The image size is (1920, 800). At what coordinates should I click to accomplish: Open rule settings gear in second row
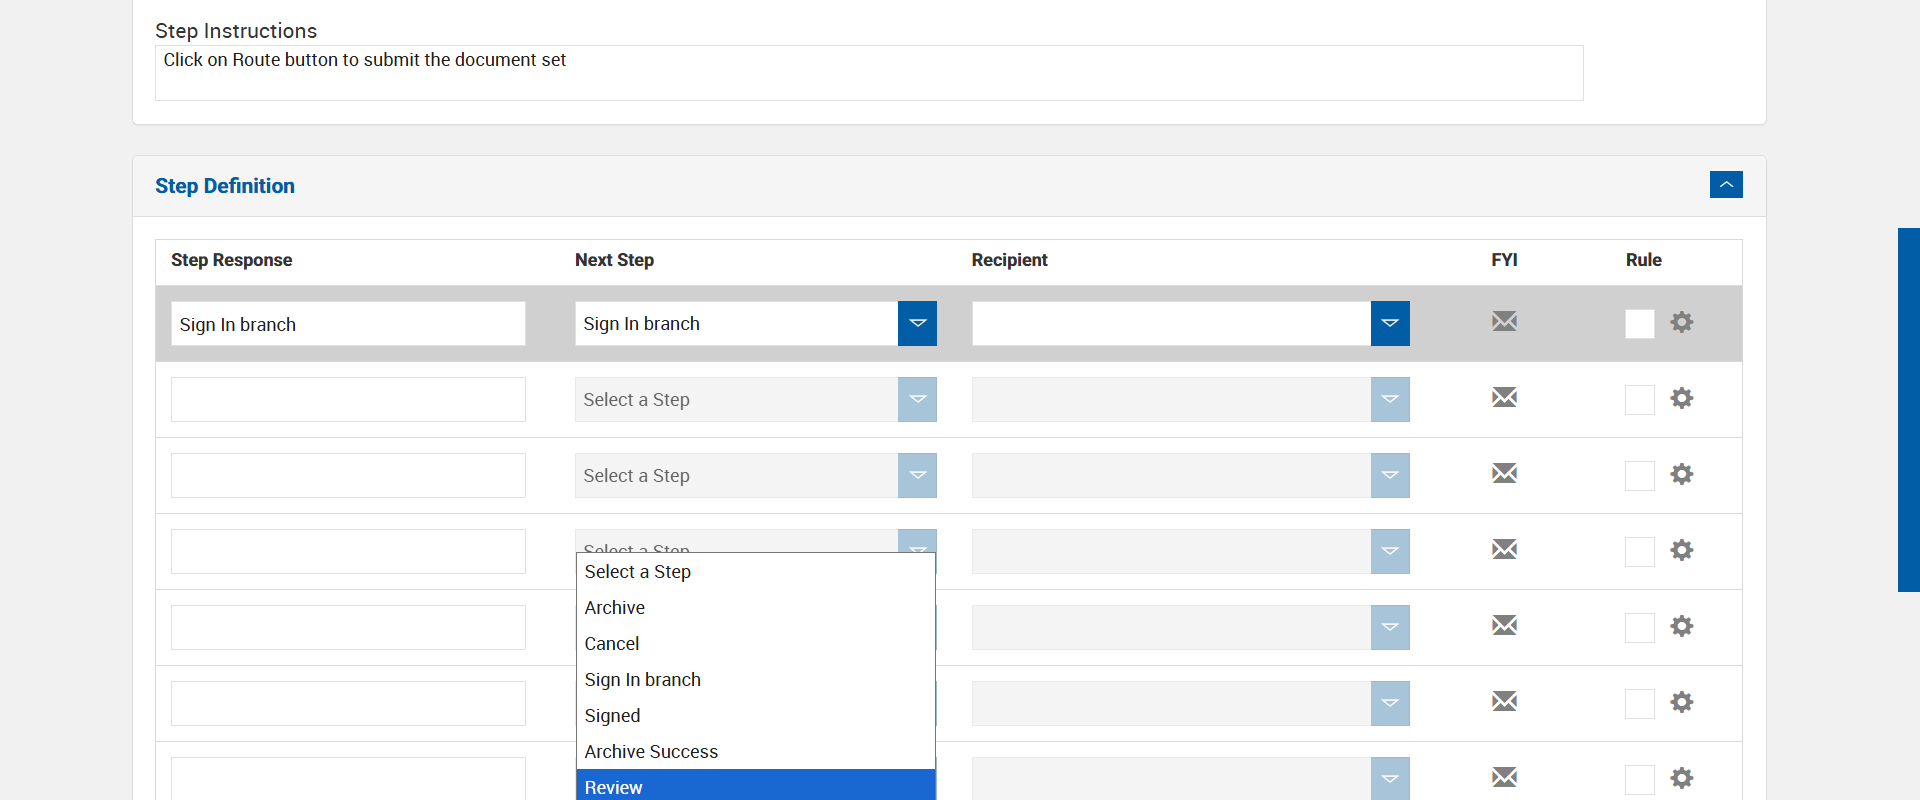point(1682,398)
